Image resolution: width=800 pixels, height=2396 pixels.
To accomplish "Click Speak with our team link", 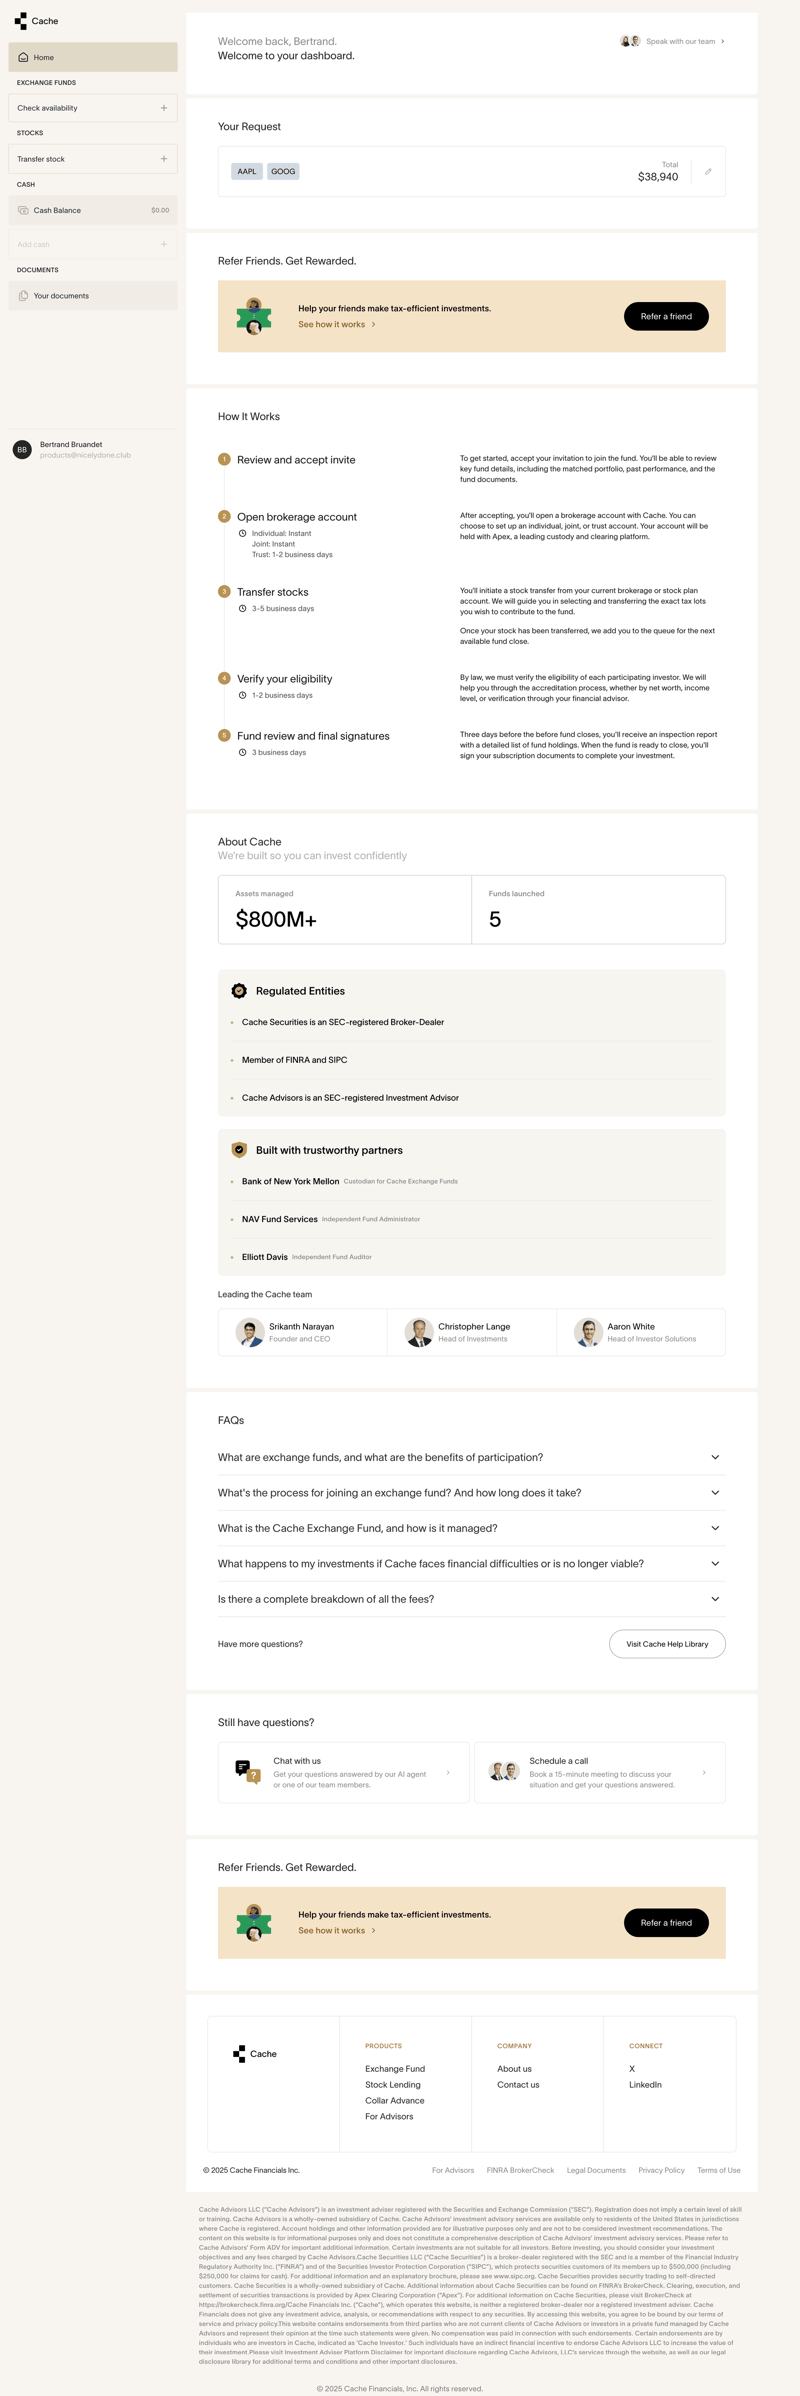I will click(x=680, y=42).
